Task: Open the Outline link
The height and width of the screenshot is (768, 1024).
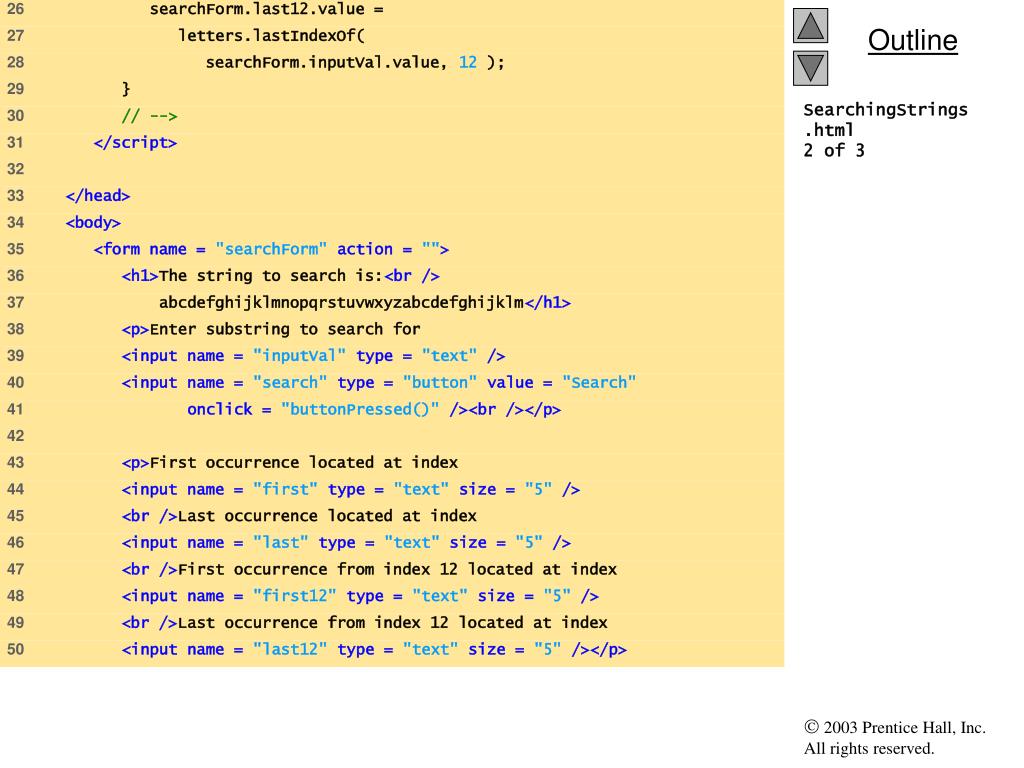Action: 912,40
